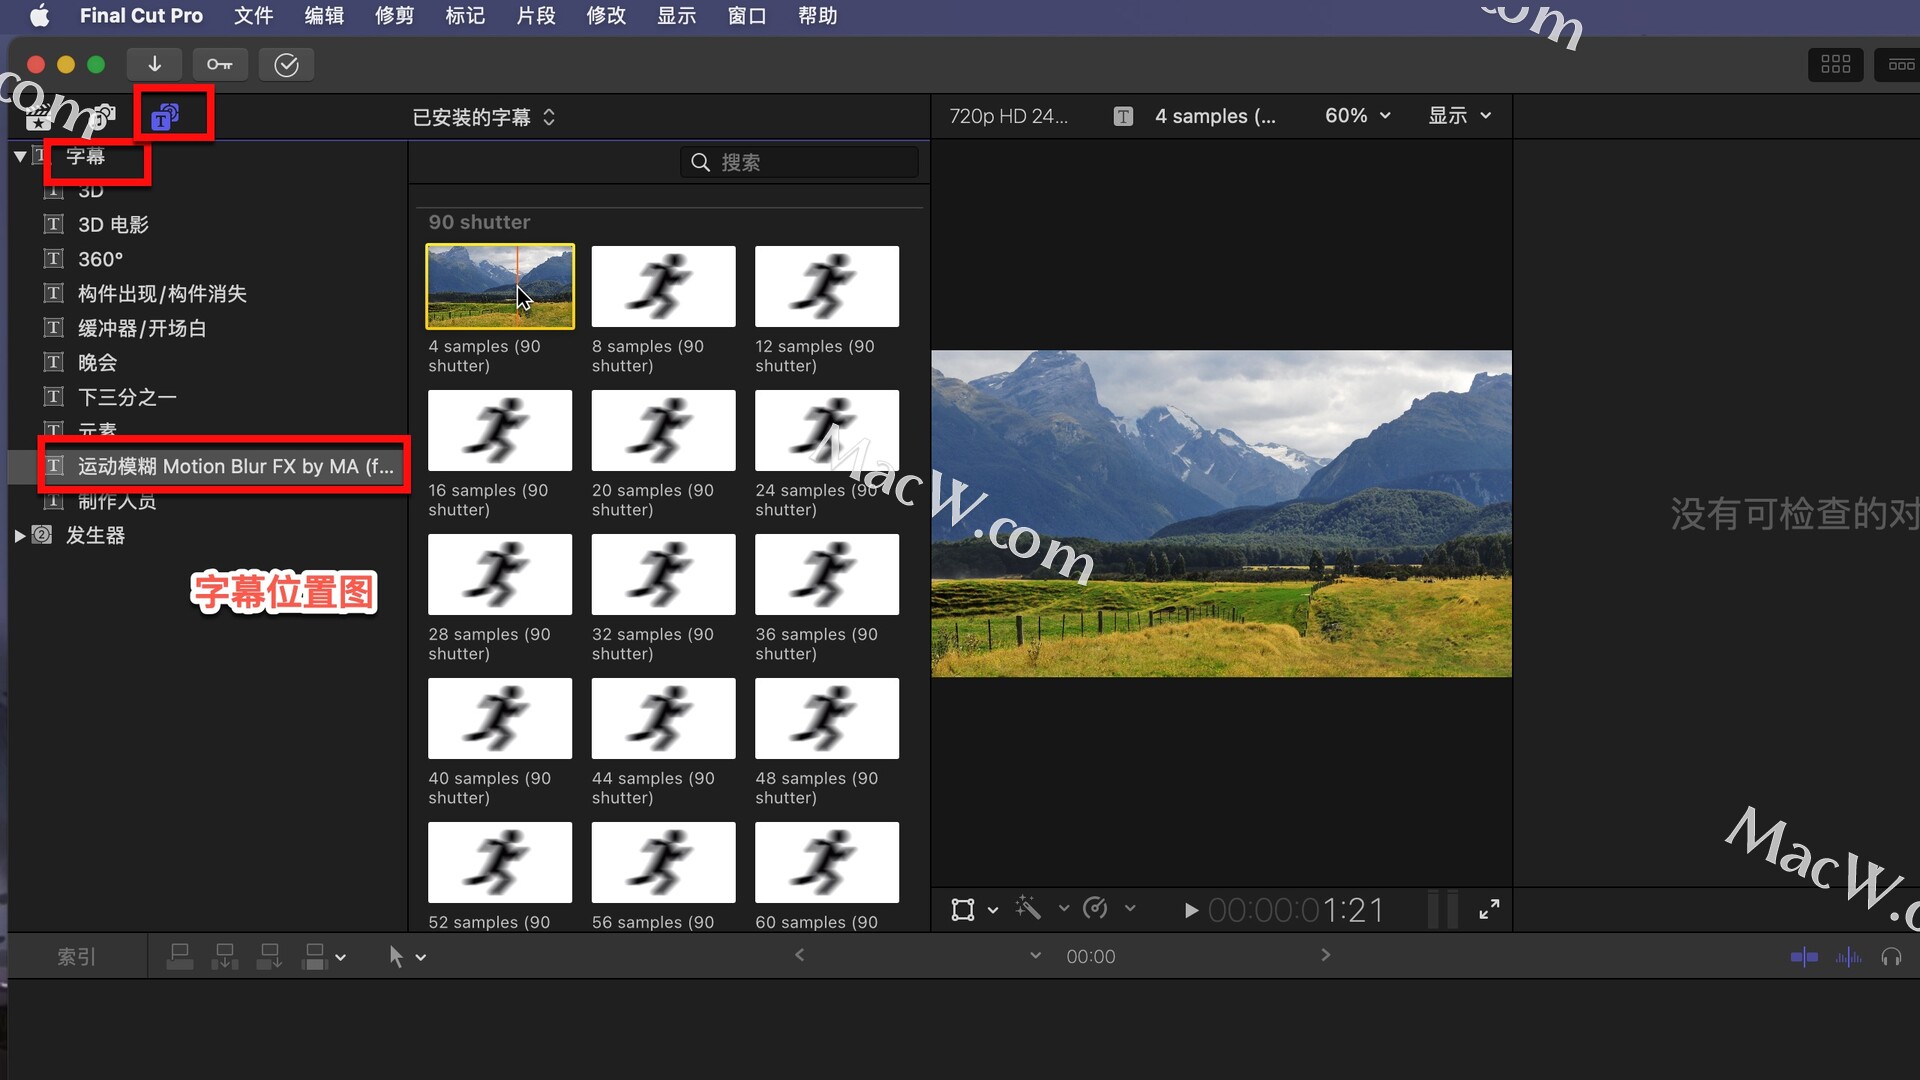Image resolution: width=1920 pixels, height=1080 pixels.
Task: Go forward in timeline history
Action: pyautogui.click(x=1326, y=955)
